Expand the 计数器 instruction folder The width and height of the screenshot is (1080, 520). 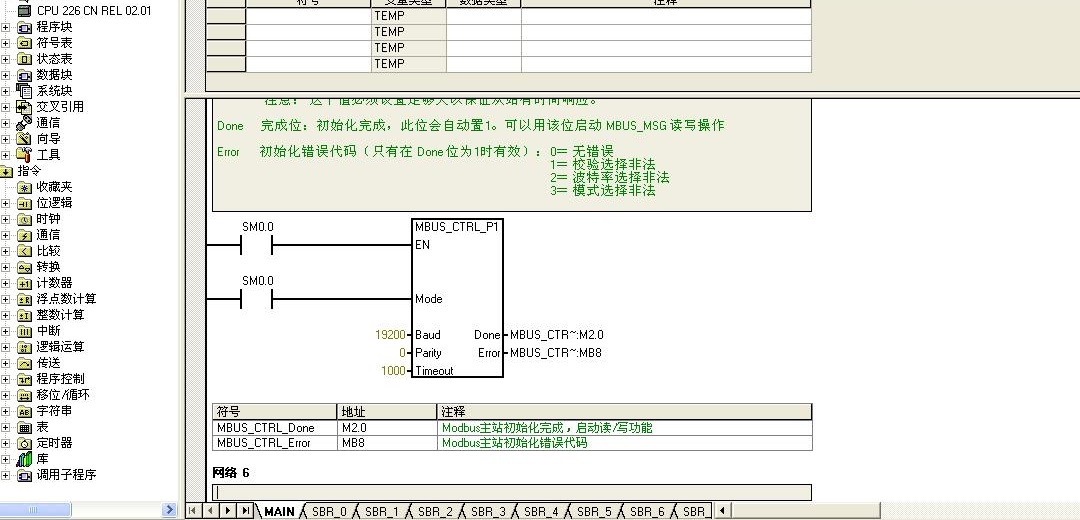coord(6,283)
